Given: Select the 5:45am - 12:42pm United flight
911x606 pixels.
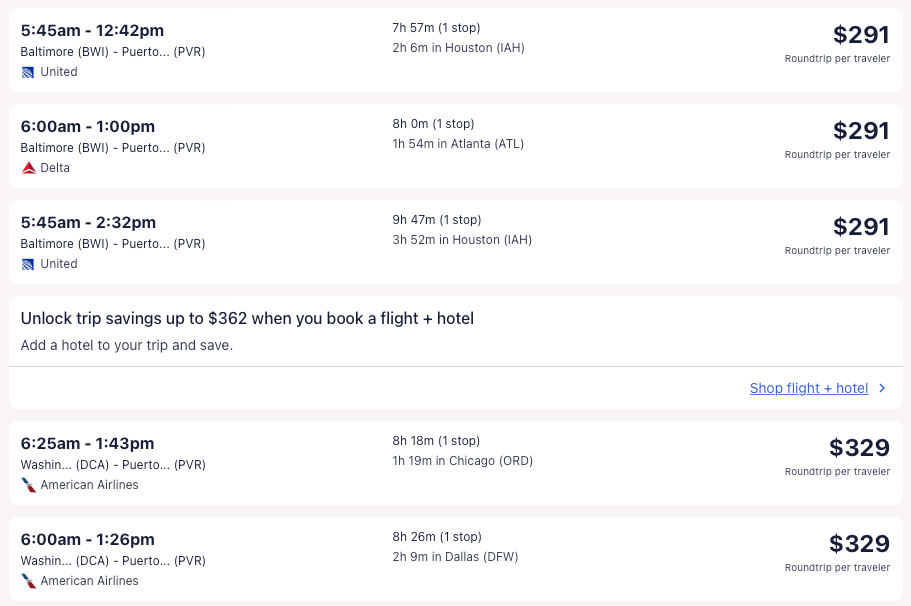Looking at the screenshot, I should [x=92, y=31].
